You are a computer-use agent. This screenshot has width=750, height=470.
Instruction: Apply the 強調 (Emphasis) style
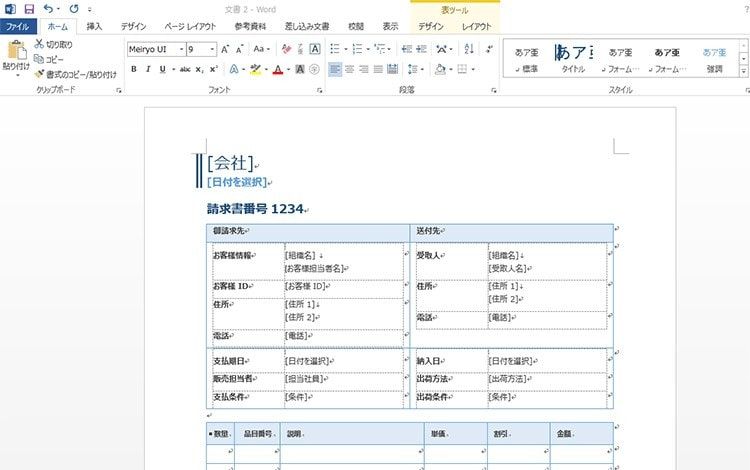tap(714, 58)
